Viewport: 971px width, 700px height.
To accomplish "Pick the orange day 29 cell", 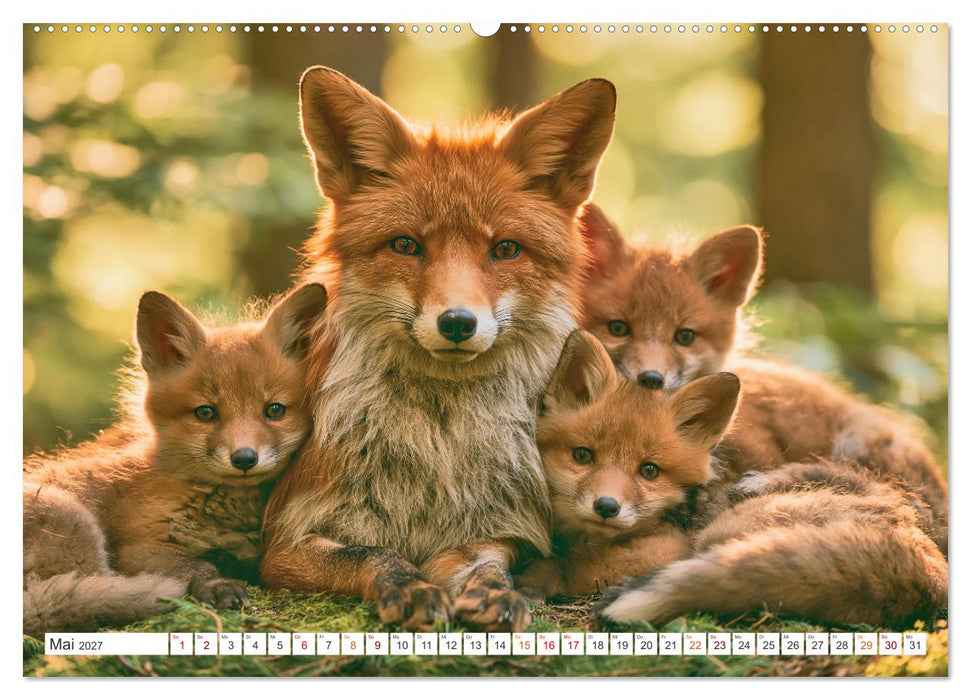I will click(x=866, y=644).
